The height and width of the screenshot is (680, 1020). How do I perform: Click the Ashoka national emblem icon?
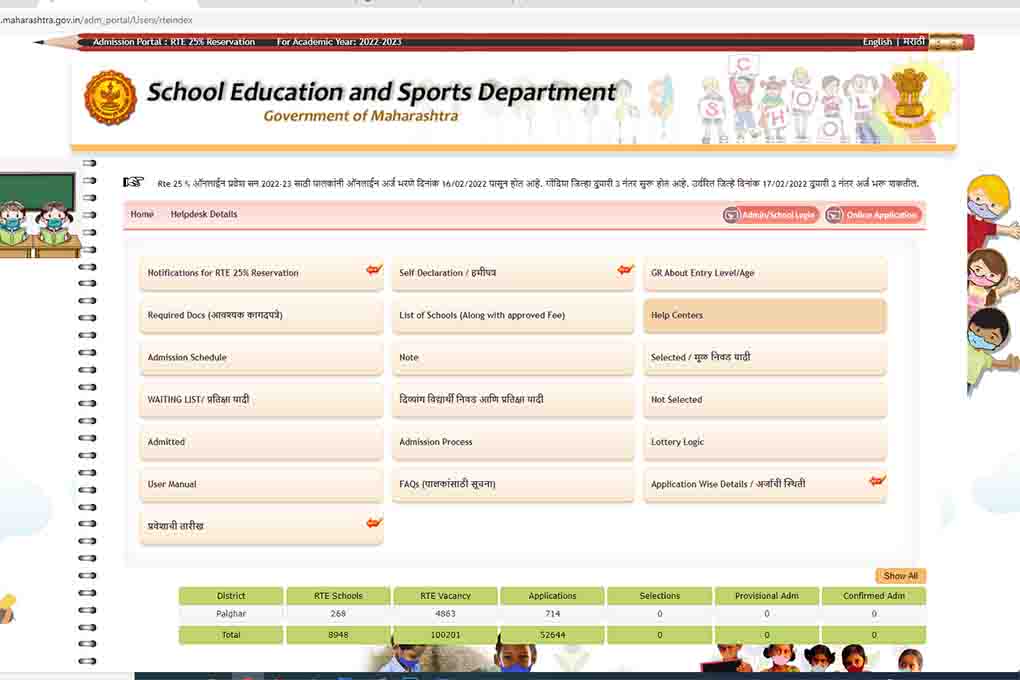(909, 97)
